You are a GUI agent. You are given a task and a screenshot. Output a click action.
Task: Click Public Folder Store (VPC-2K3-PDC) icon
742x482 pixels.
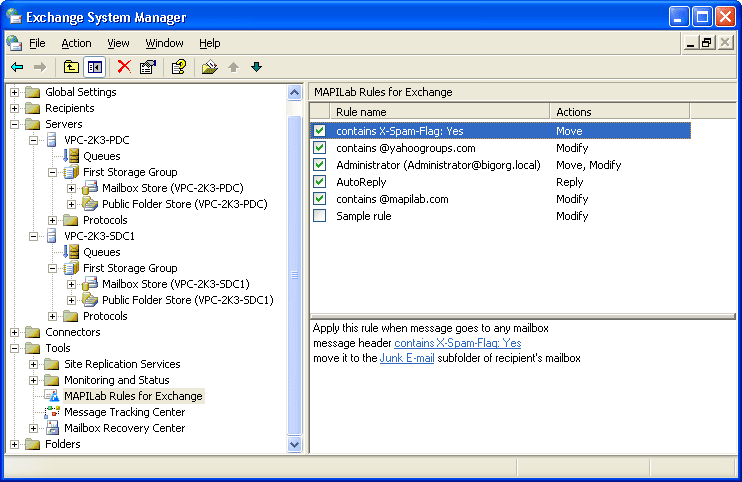point(90,204)
